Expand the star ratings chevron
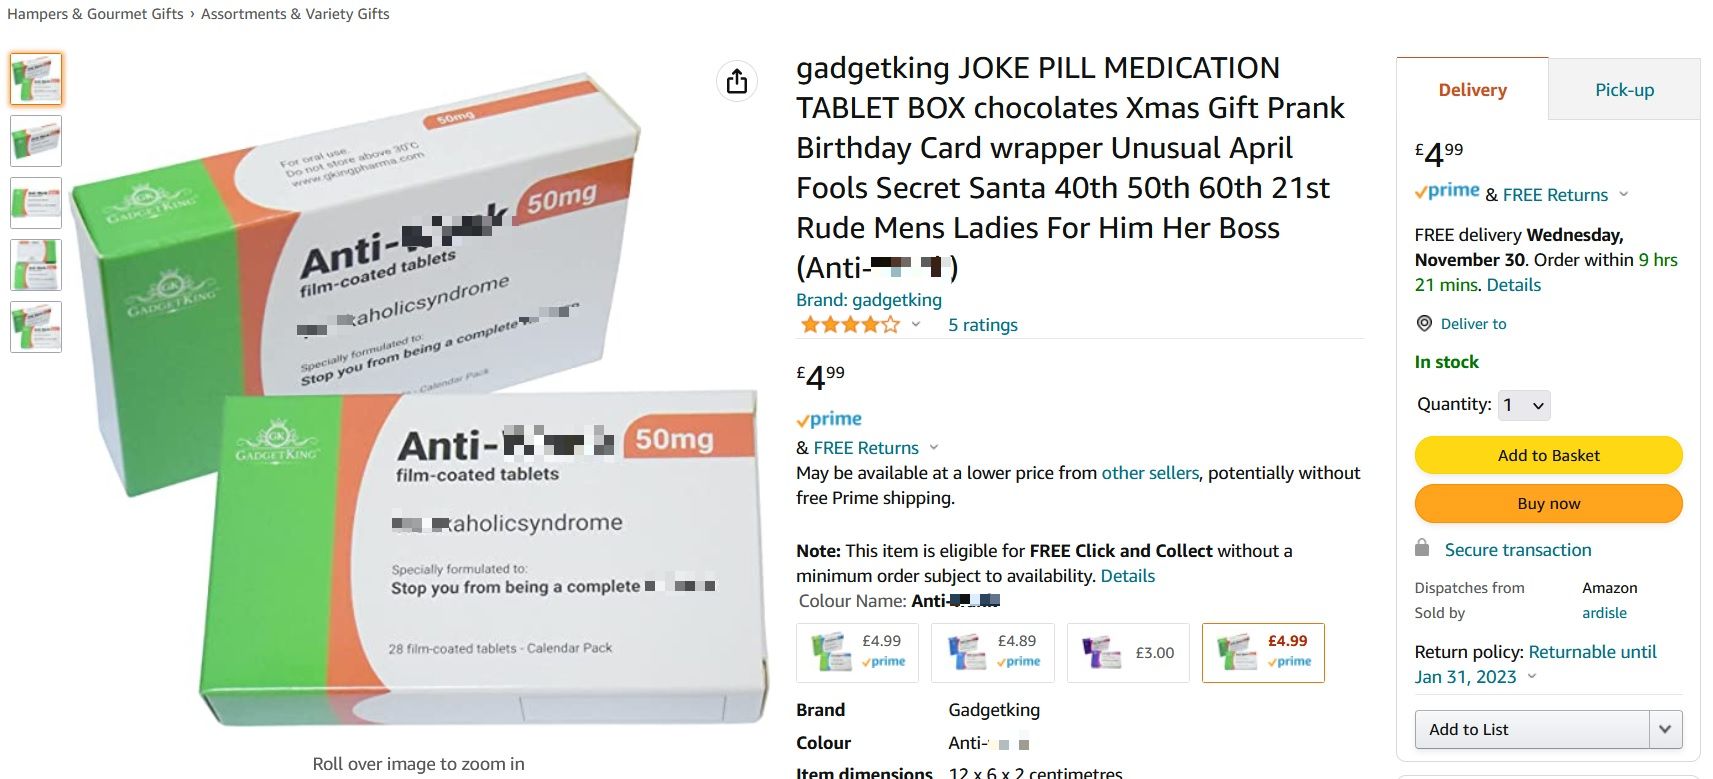This screenshot has height=779, width=1713. [x=916, y=324]
